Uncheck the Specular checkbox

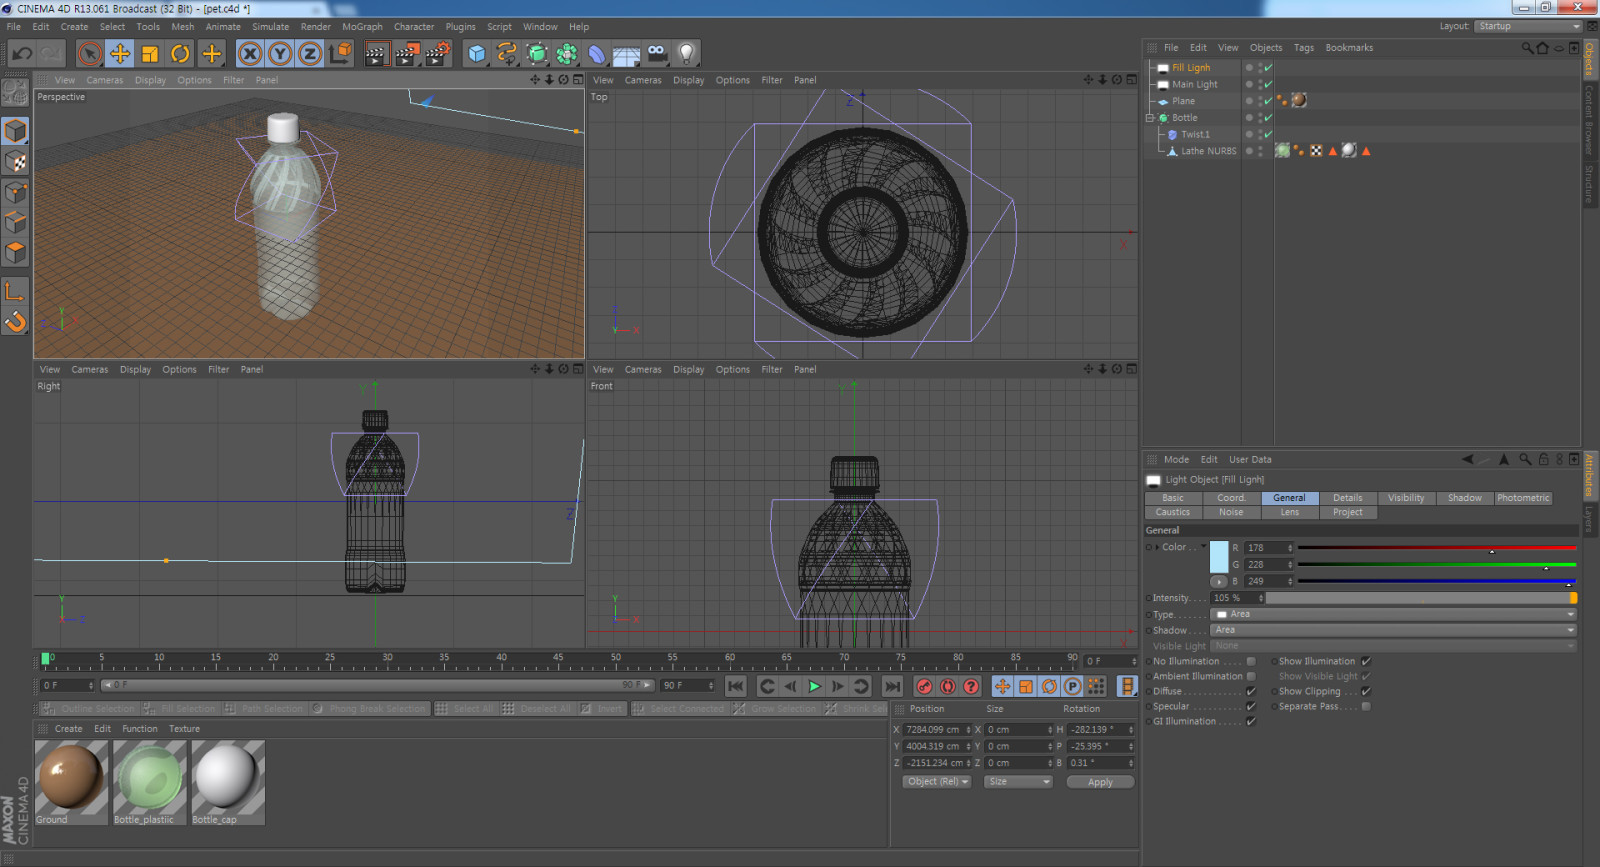1250,707
